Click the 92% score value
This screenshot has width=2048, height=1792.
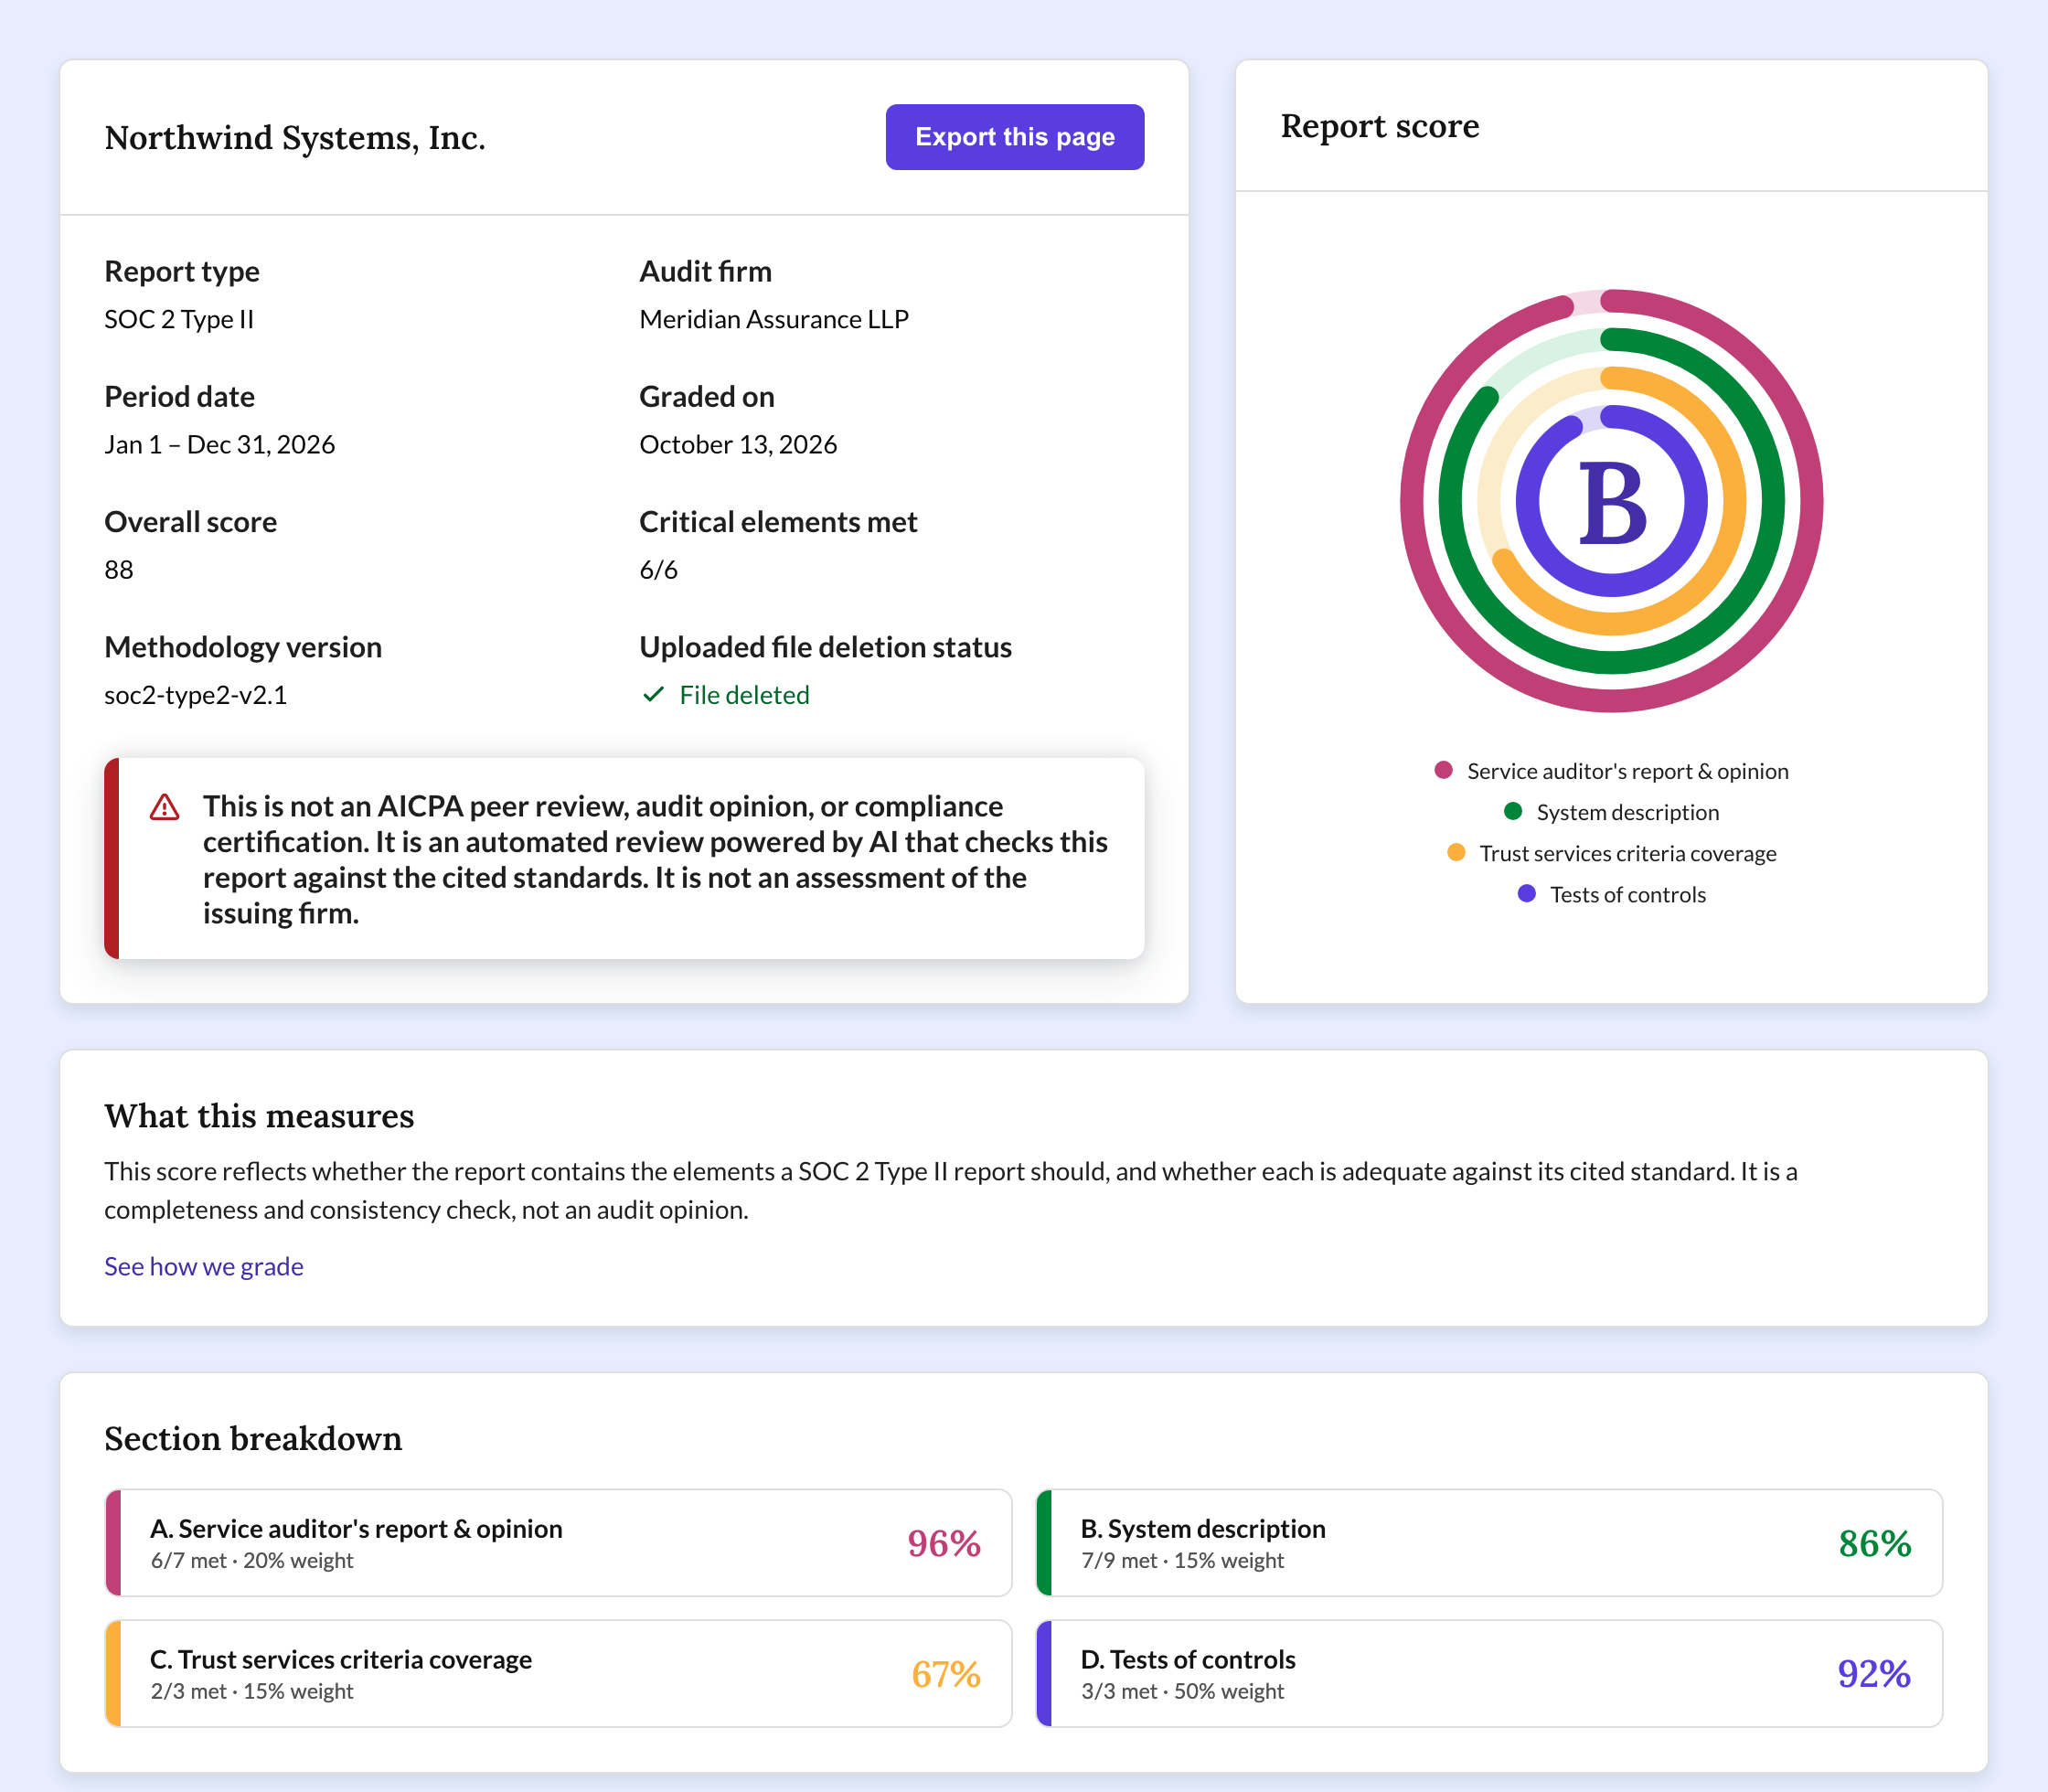[1874, 1674]
